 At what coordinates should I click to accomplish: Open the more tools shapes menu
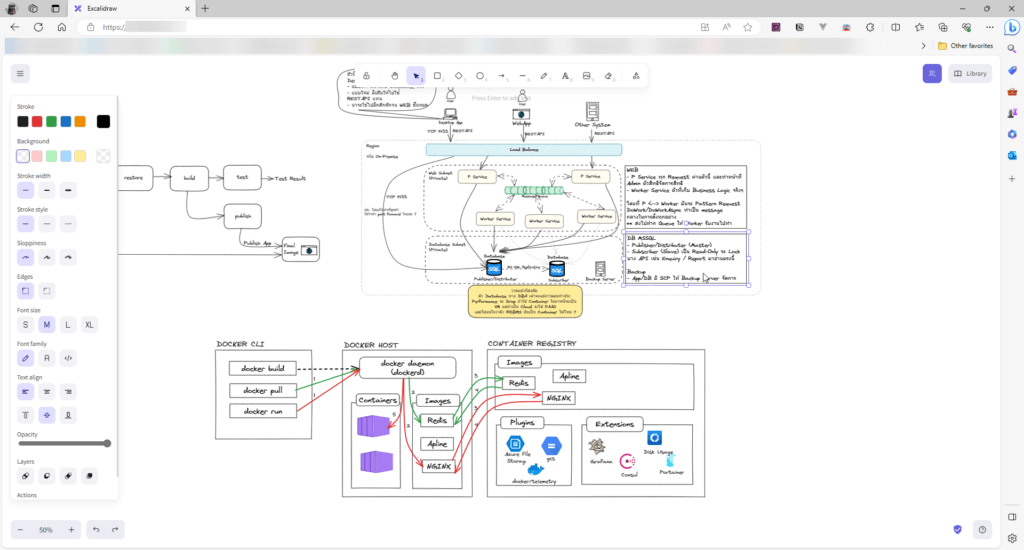click(x=635, y=76)
